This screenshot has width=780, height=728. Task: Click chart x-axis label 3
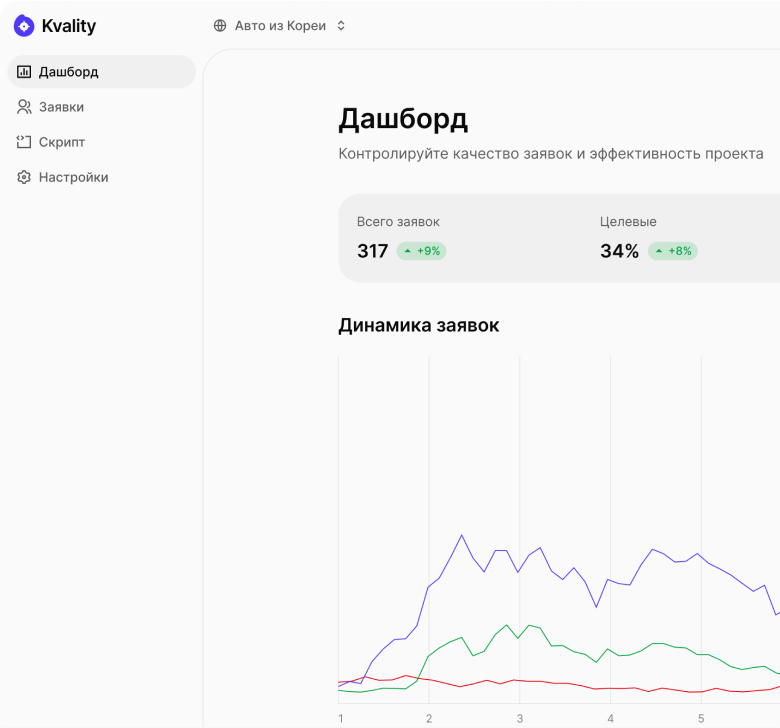(x=520, y=719)
